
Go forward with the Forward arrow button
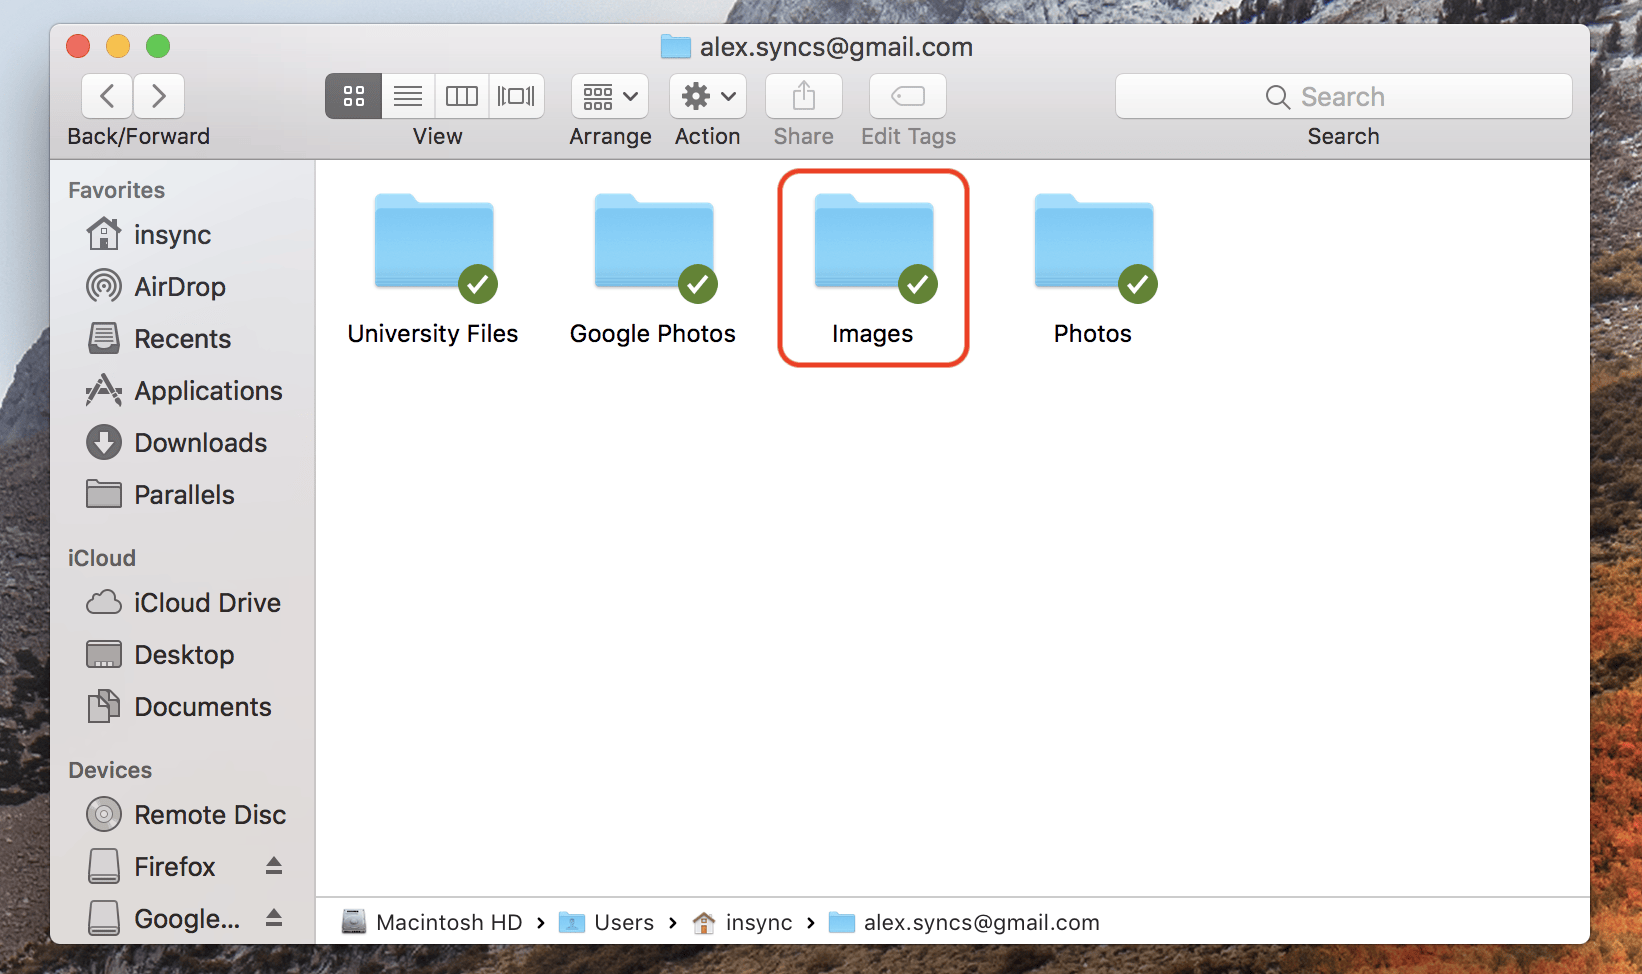coord(159,96)
